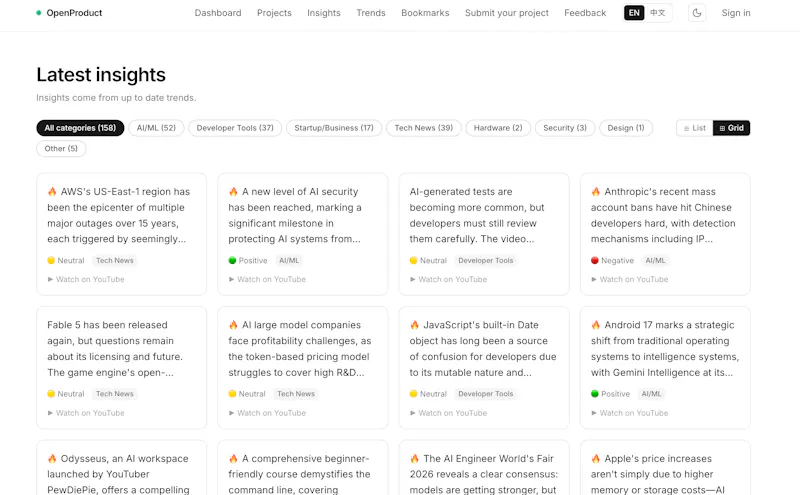Select All categories (158) filter
Screen dimensions: 800x495
pos(80,128)
